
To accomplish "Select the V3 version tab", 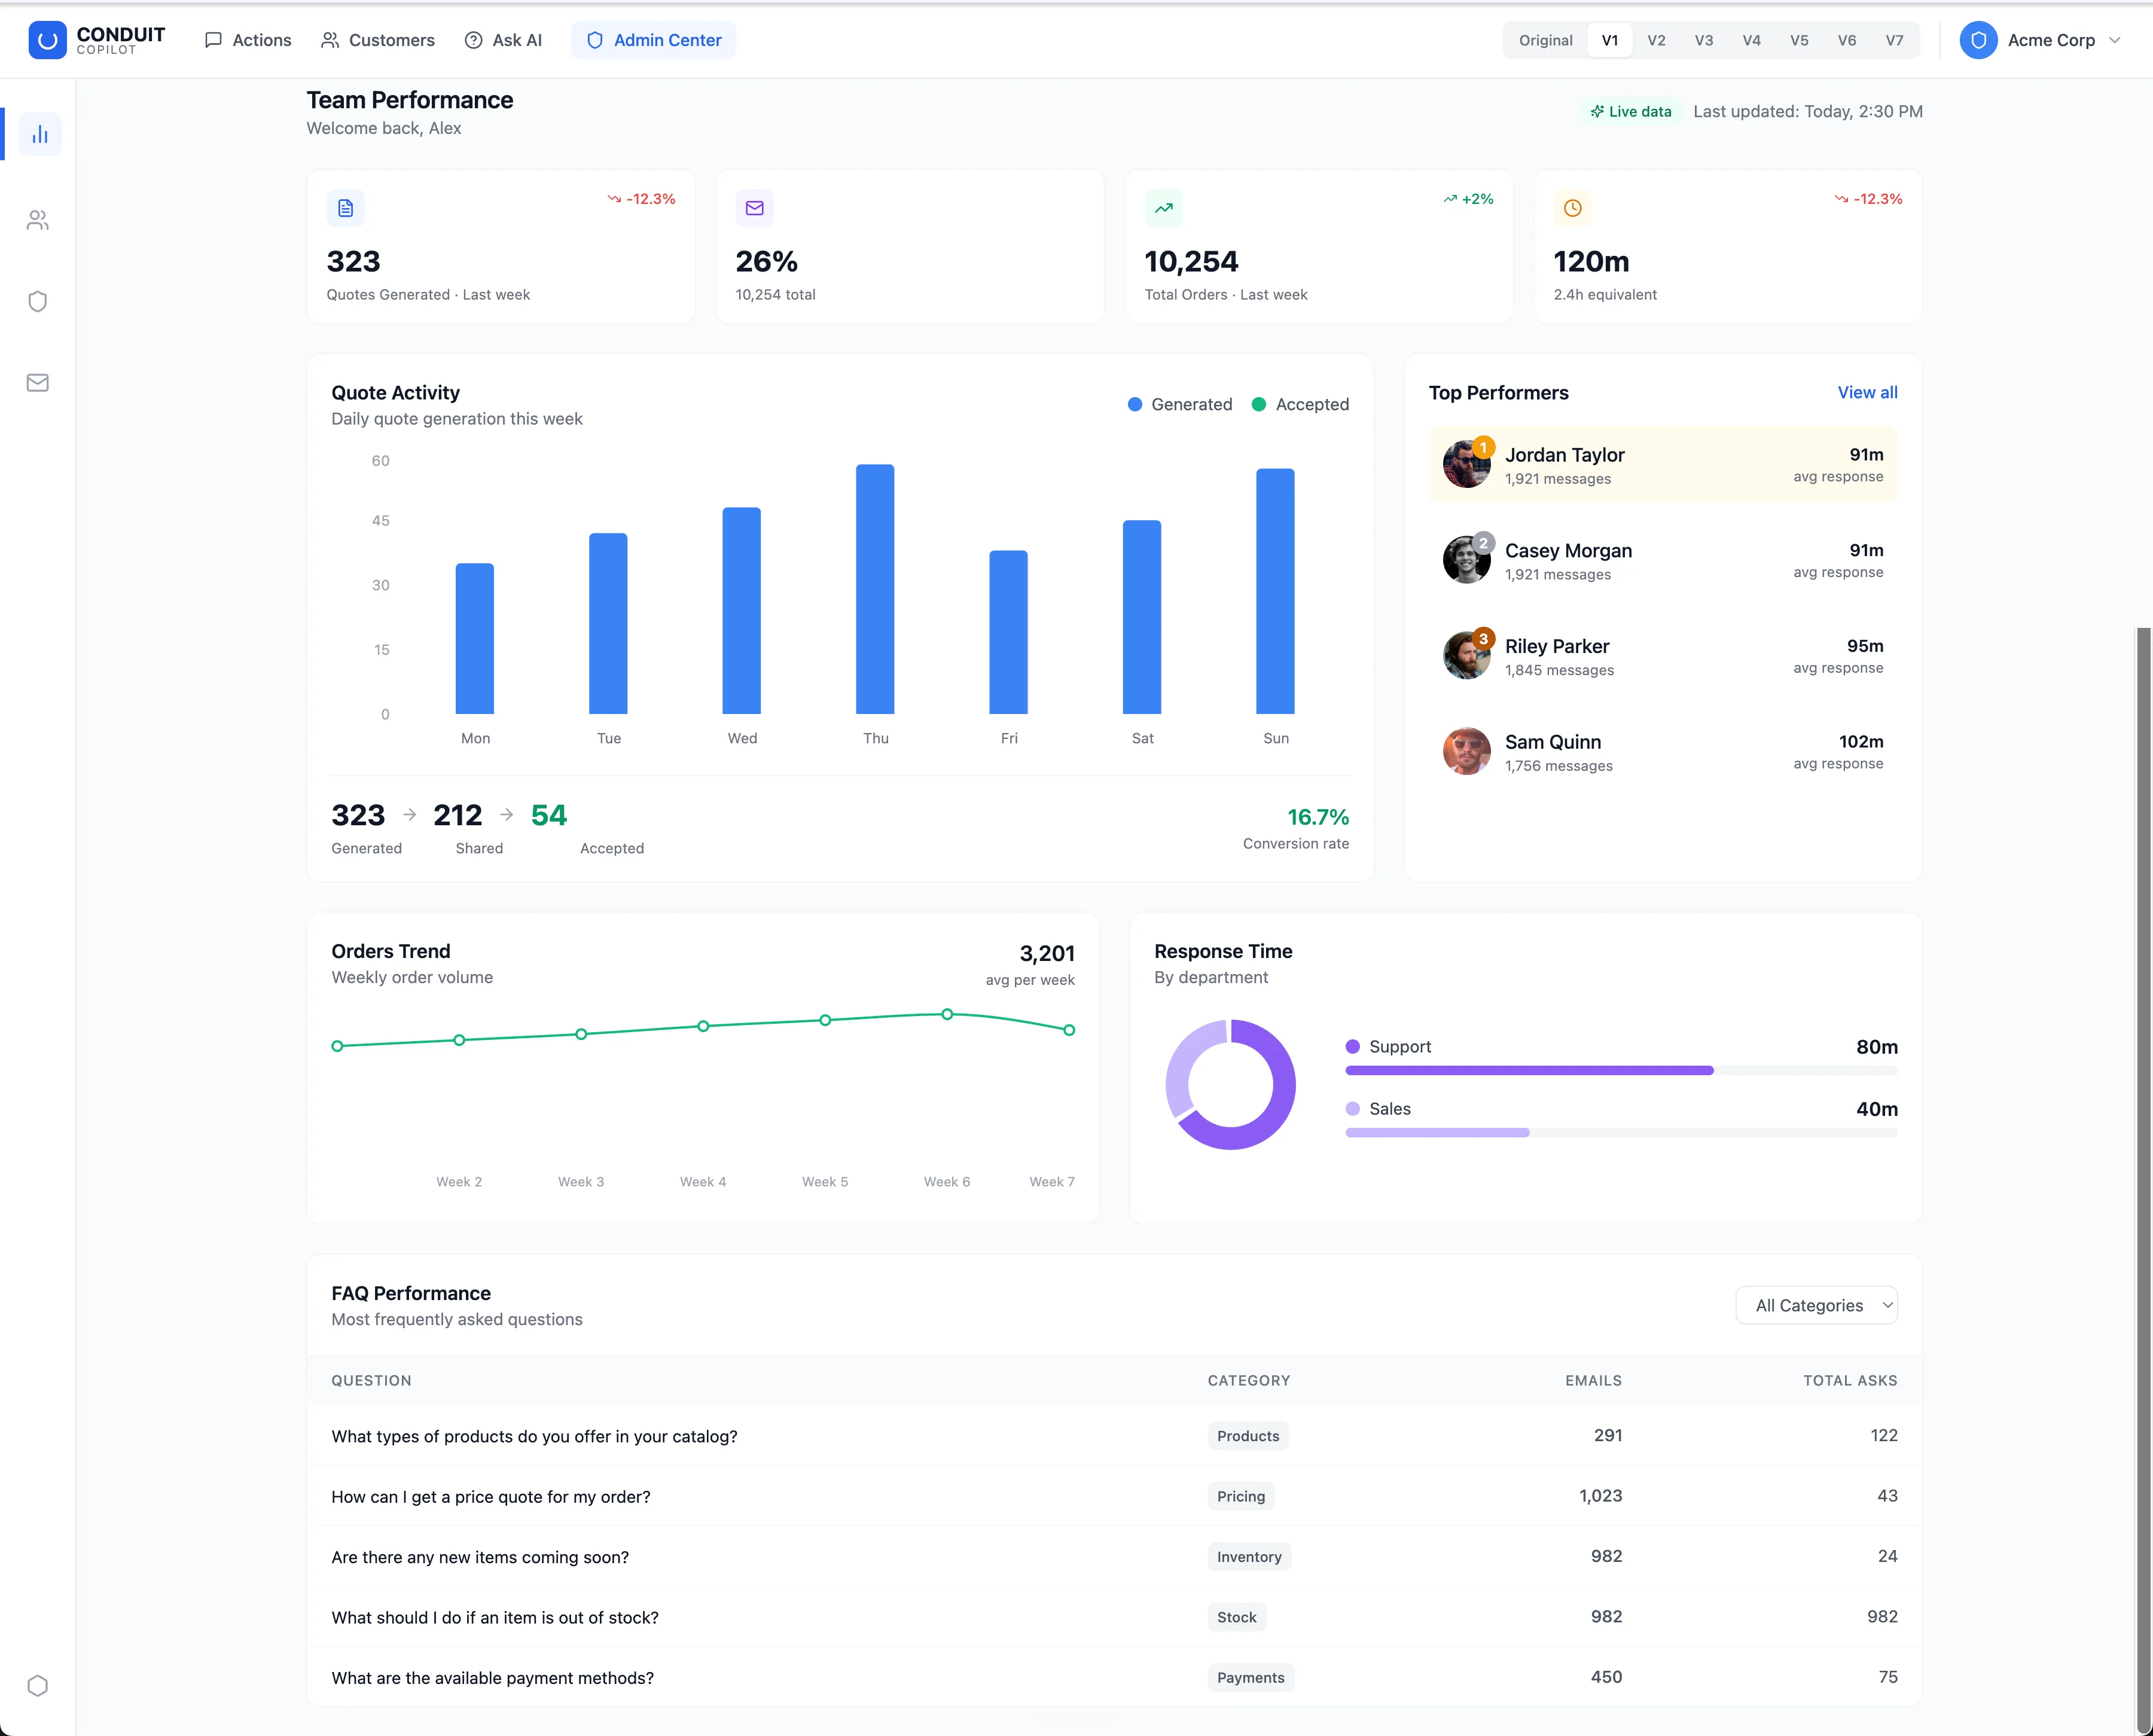I will pos(1704,40).
